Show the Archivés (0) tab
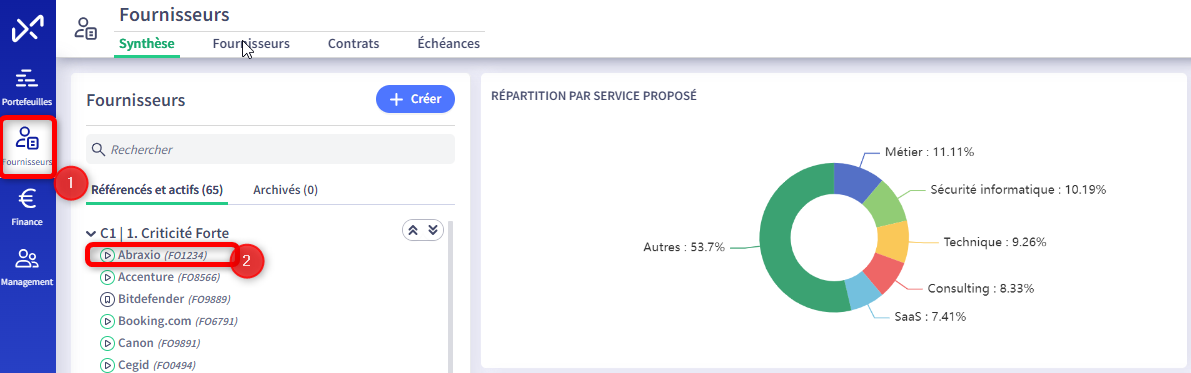The height and width of the screenshot is (373, 1191). click(285, 190)
